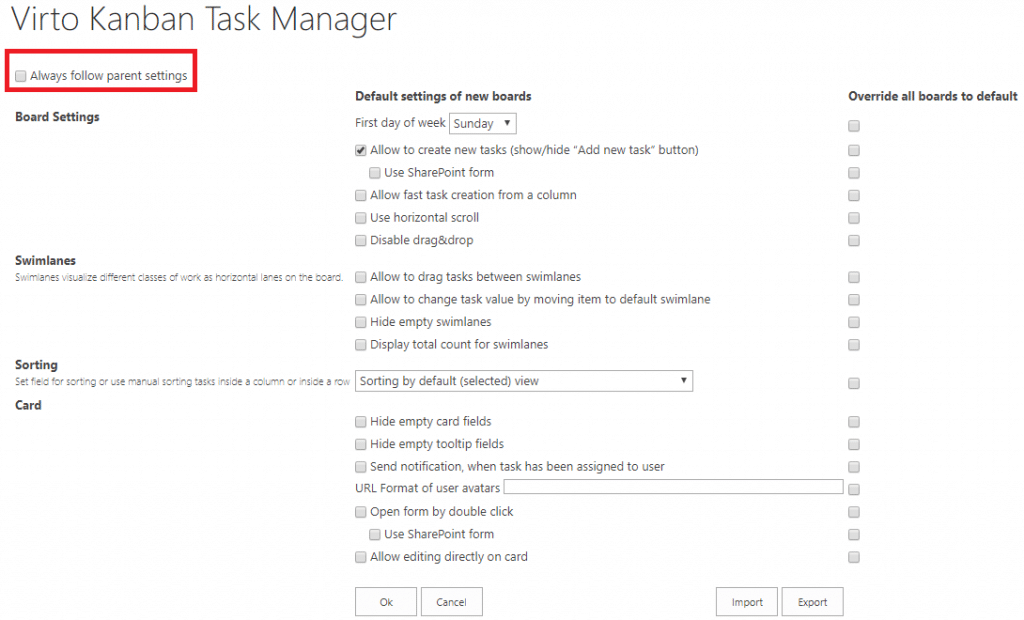Enable Allow to drag tasks between swimlanes
1024x620 pixels.
(x=360, y=277)
